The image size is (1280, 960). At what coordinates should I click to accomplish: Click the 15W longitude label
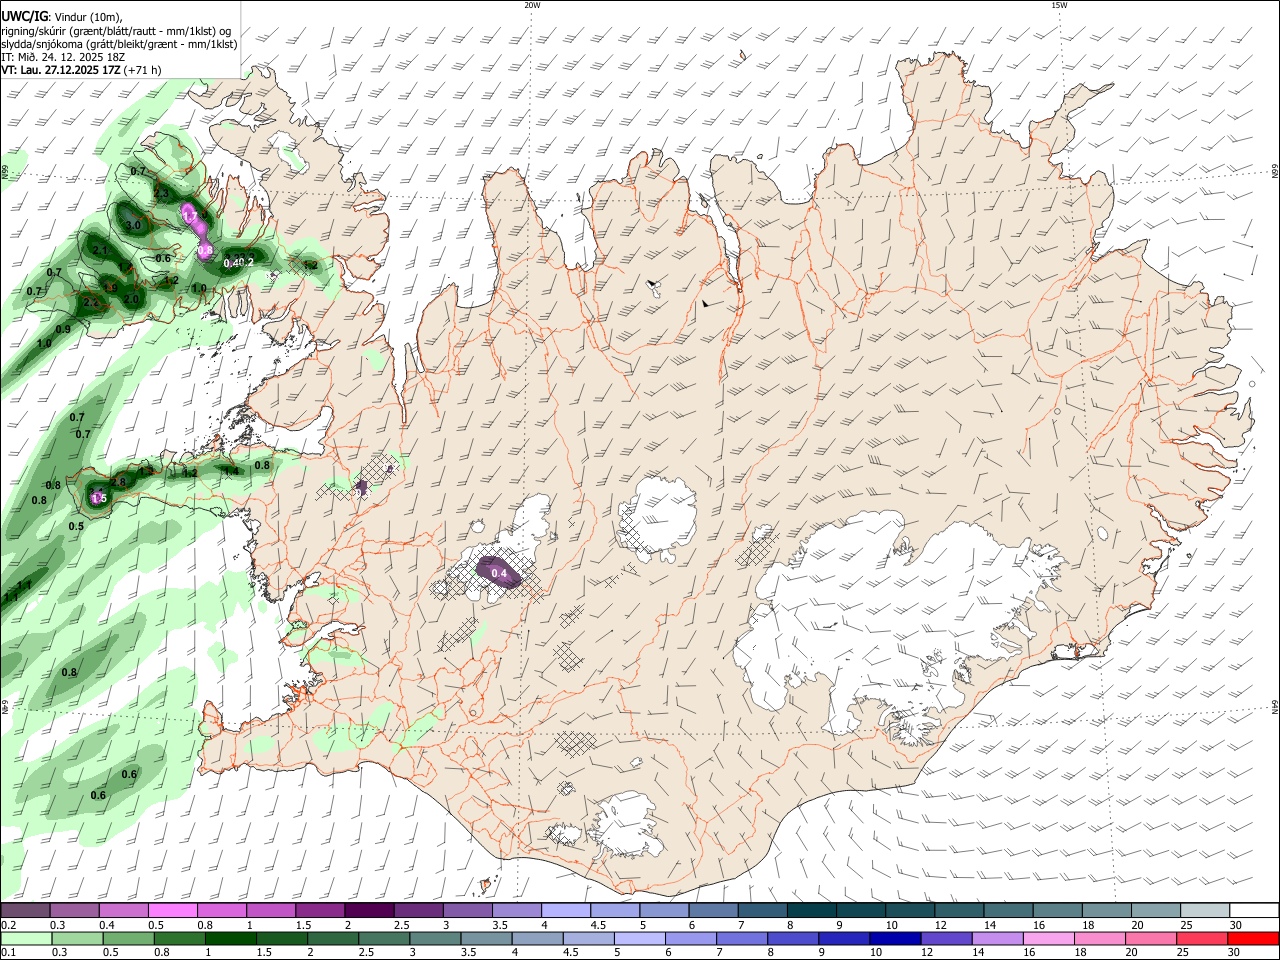point(1059,5)
